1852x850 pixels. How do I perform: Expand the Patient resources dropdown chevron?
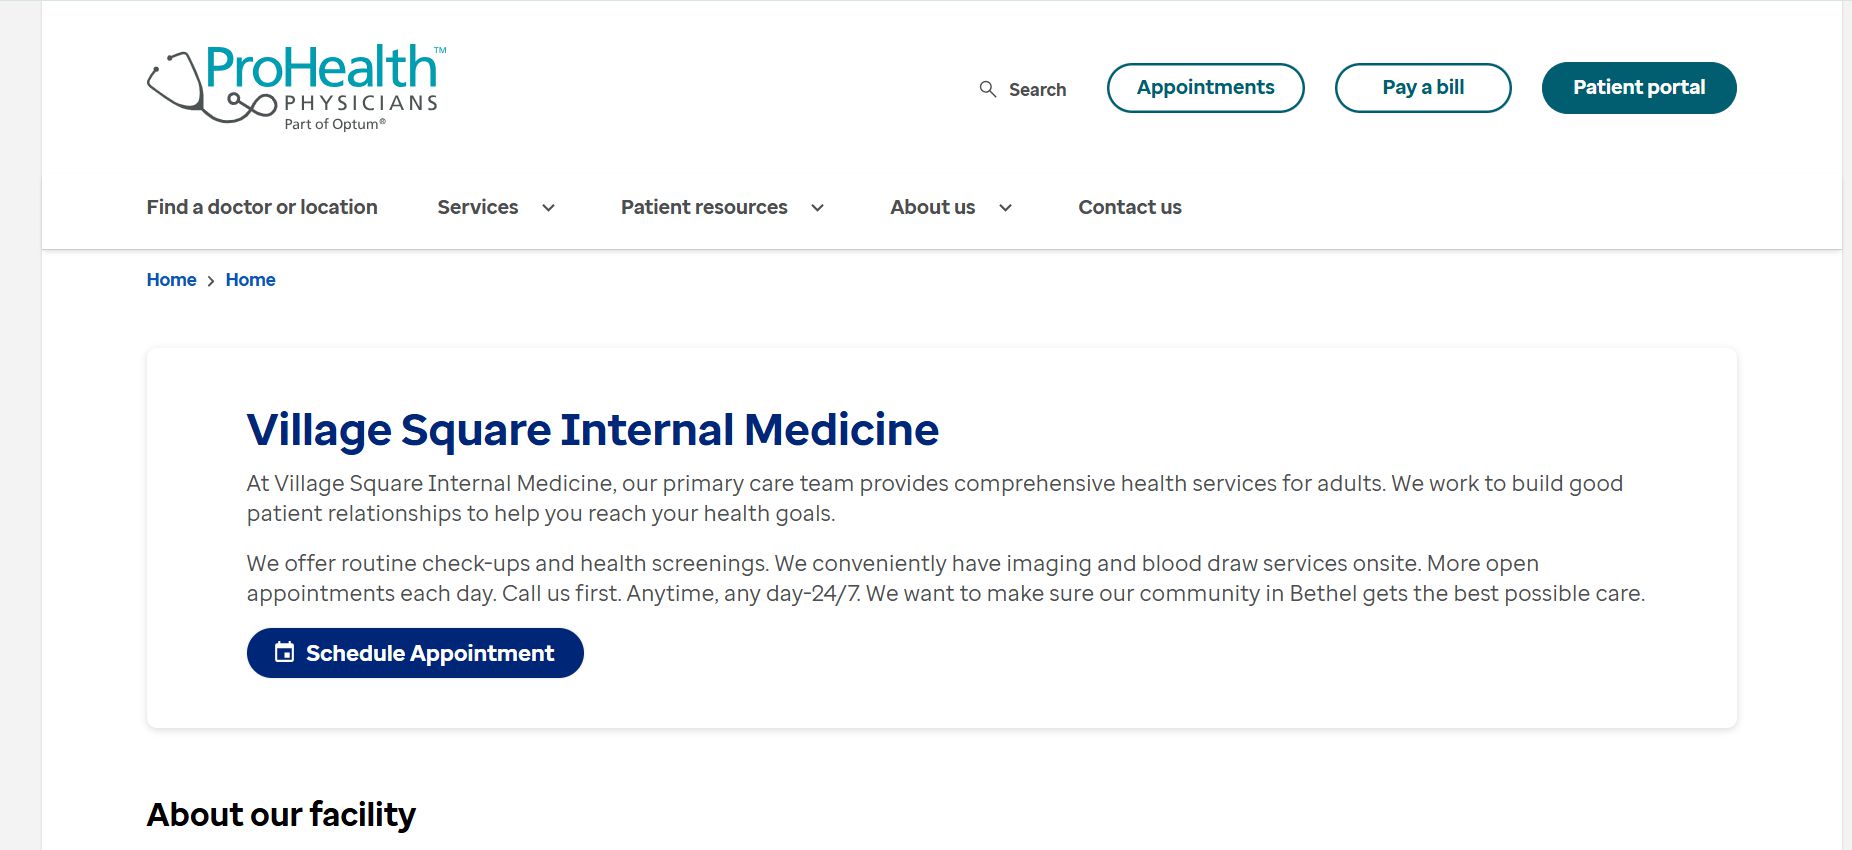(817, 208)
